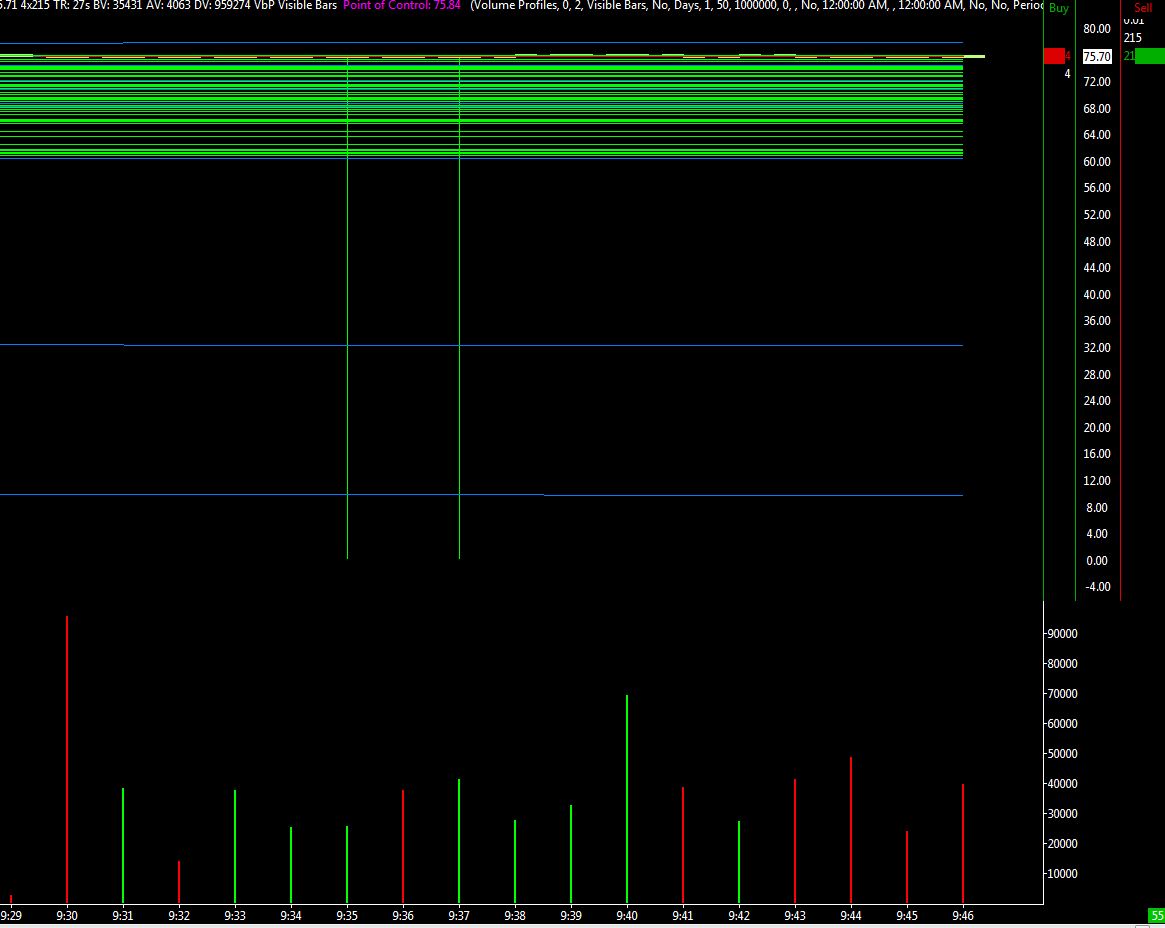Click the 72.00 price axis label

(x=1097, y=82)
